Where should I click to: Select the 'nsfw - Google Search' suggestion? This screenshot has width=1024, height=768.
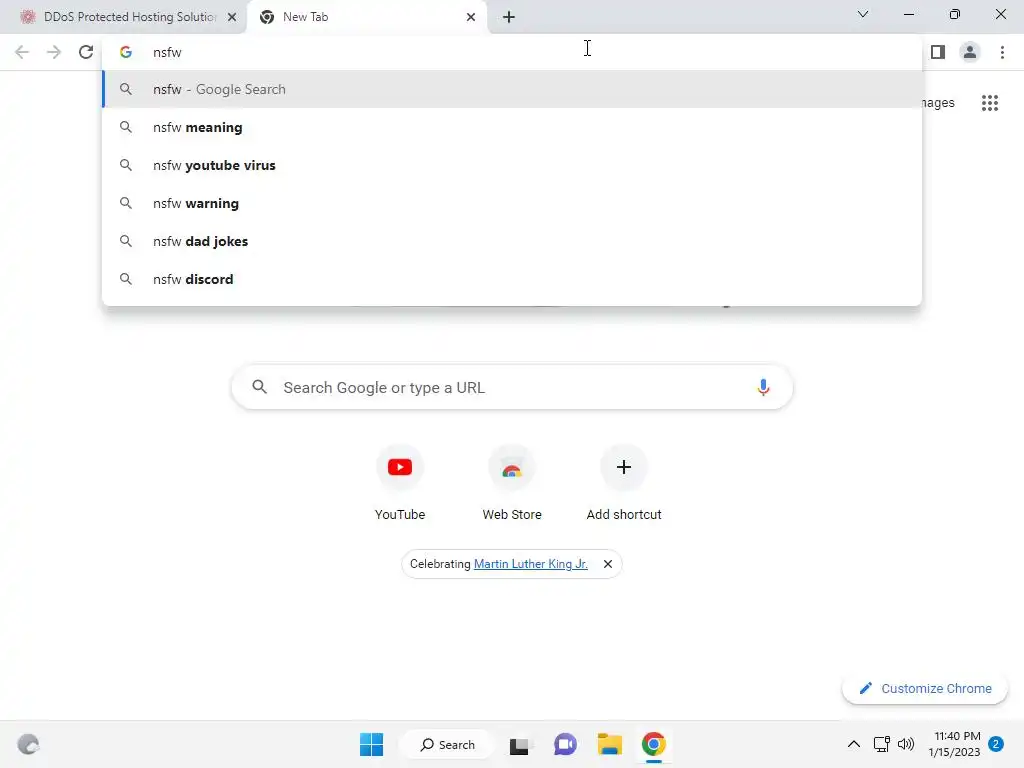[x=512, y=89]
